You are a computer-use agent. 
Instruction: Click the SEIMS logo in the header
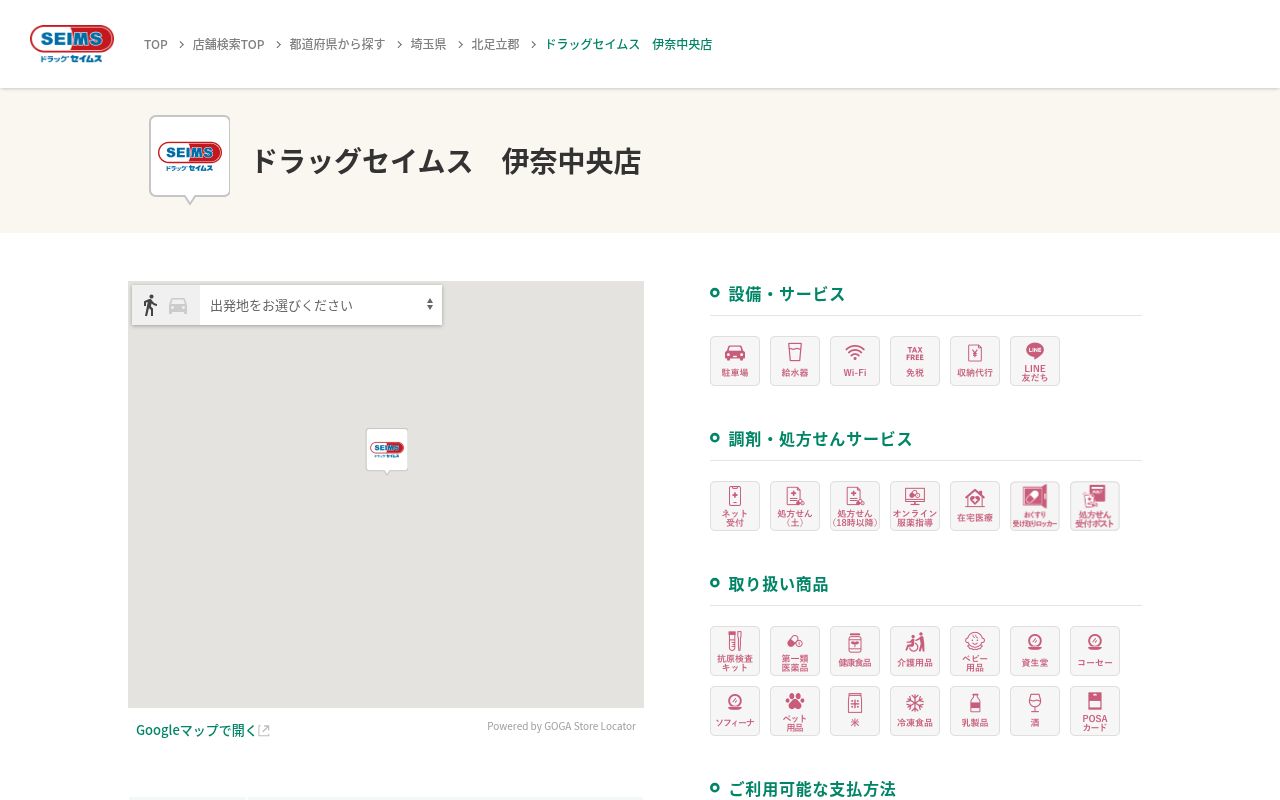click(x=72, y=44)
